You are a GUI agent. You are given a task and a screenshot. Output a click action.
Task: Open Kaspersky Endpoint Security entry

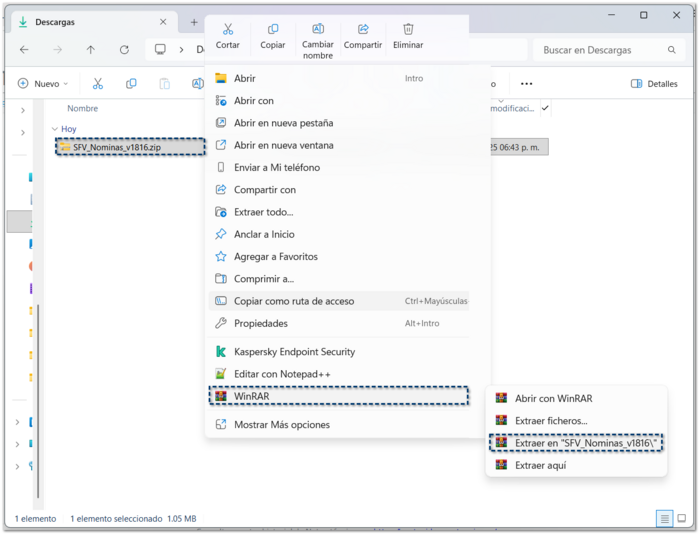[x=294, y=352]
